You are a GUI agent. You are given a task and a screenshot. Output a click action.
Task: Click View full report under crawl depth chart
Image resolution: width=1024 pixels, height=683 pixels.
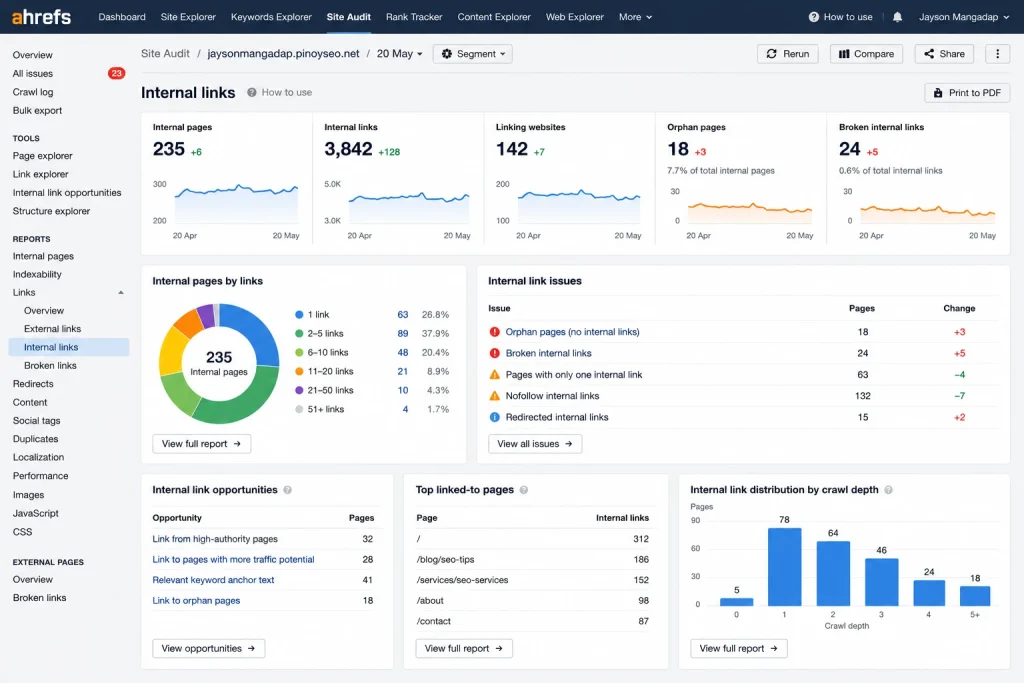739,648
